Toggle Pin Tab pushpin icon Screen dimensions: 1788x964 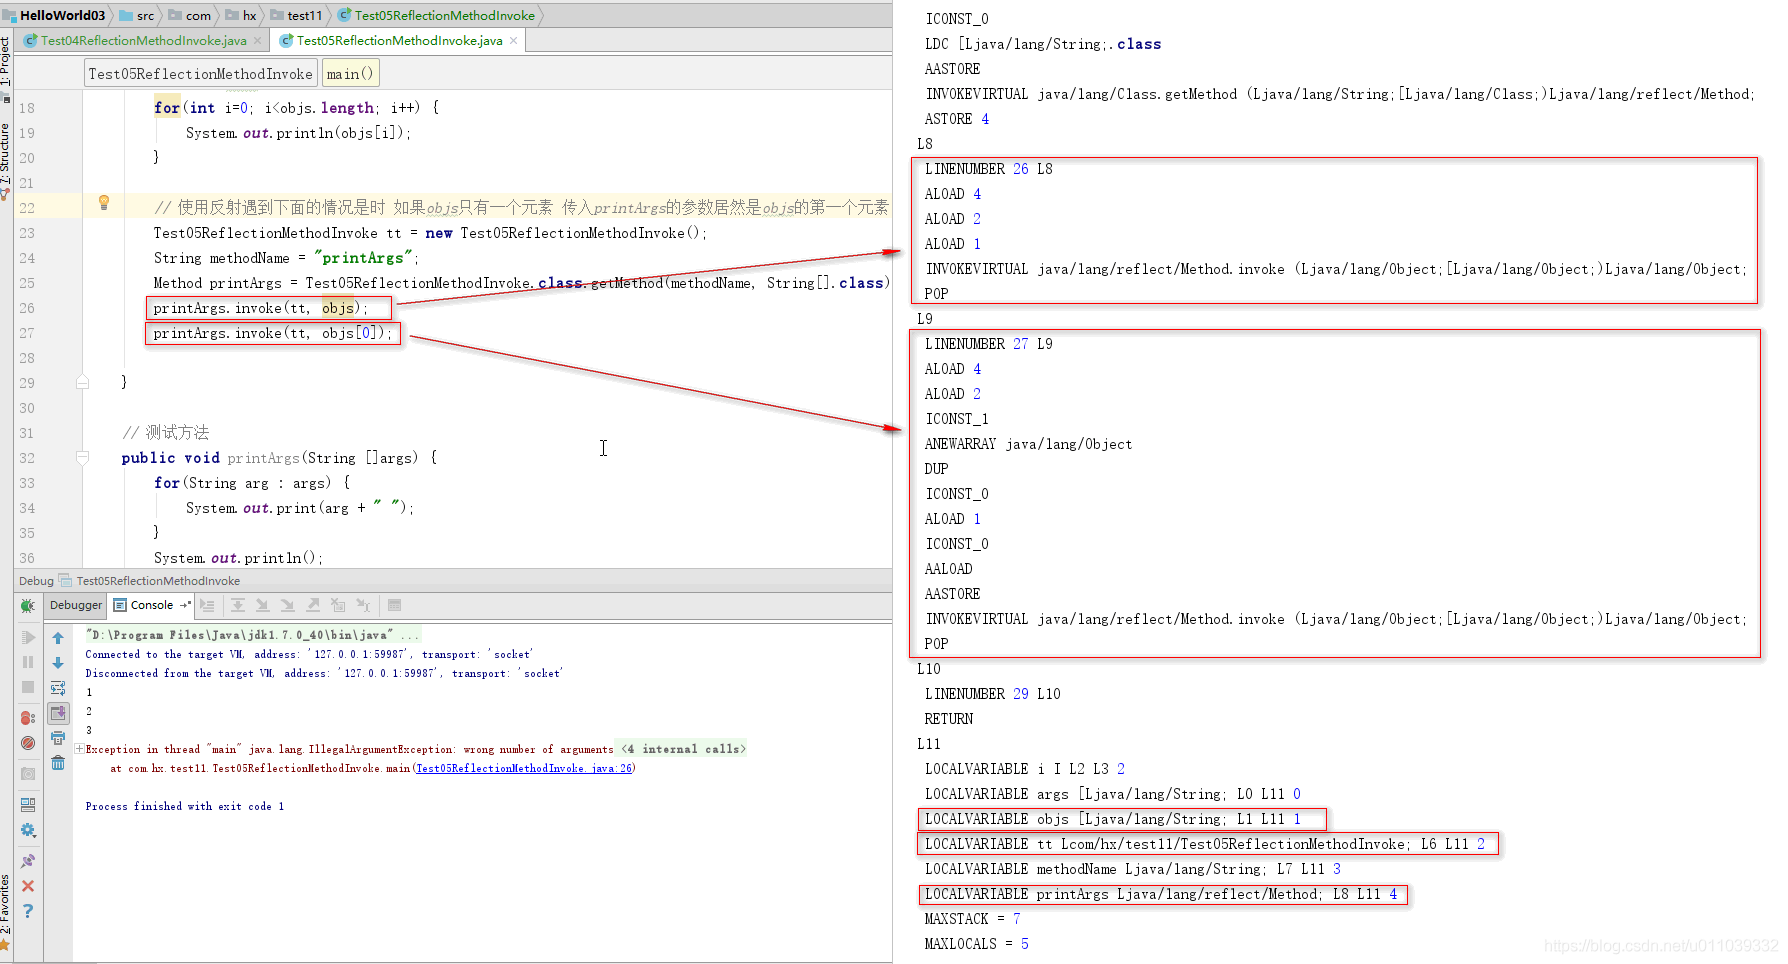tap(28, 861)
